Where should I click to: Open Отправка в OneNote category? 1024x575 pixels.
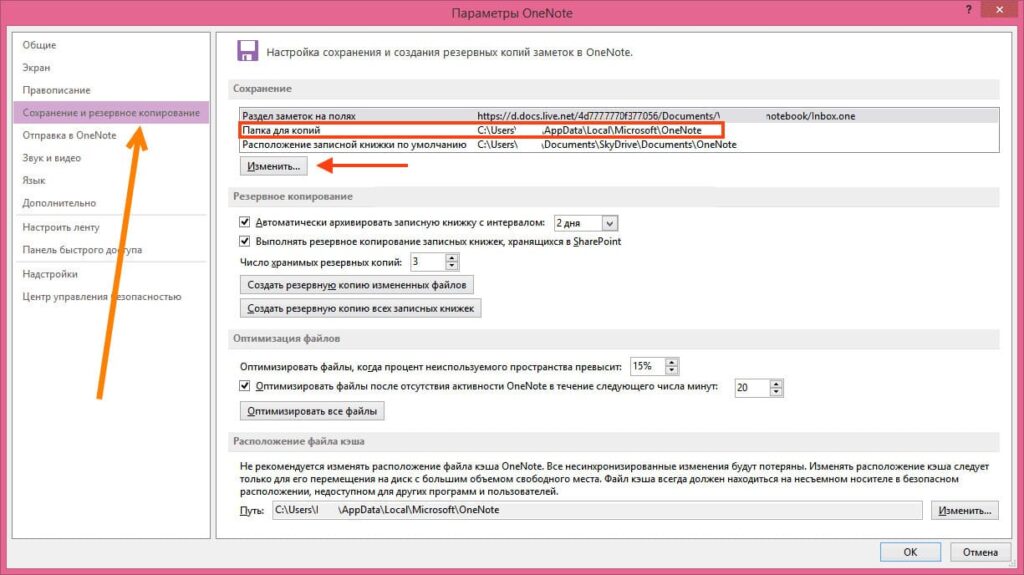coord(69,135)
